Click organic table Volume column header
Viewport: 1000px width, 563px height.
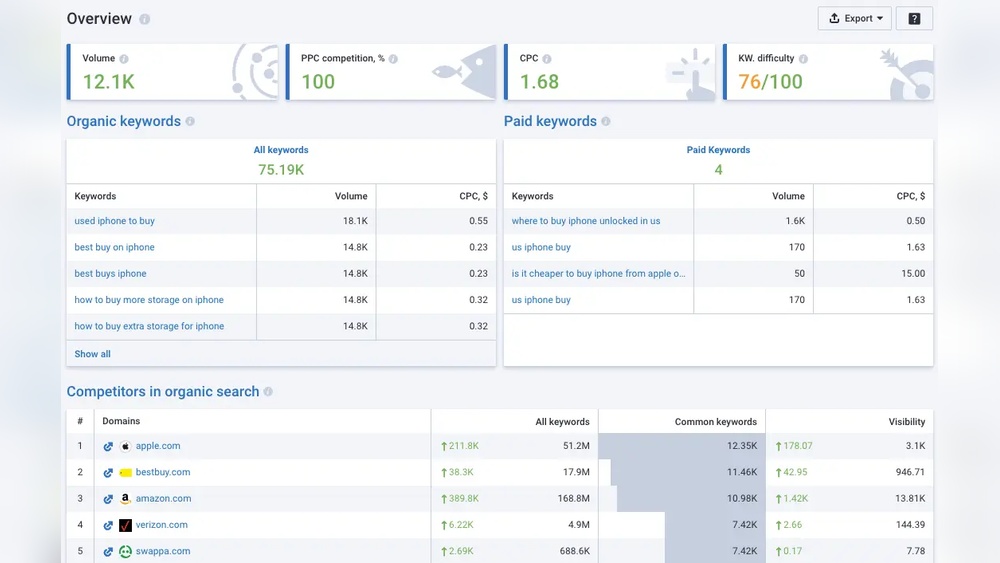click(351, 196)
